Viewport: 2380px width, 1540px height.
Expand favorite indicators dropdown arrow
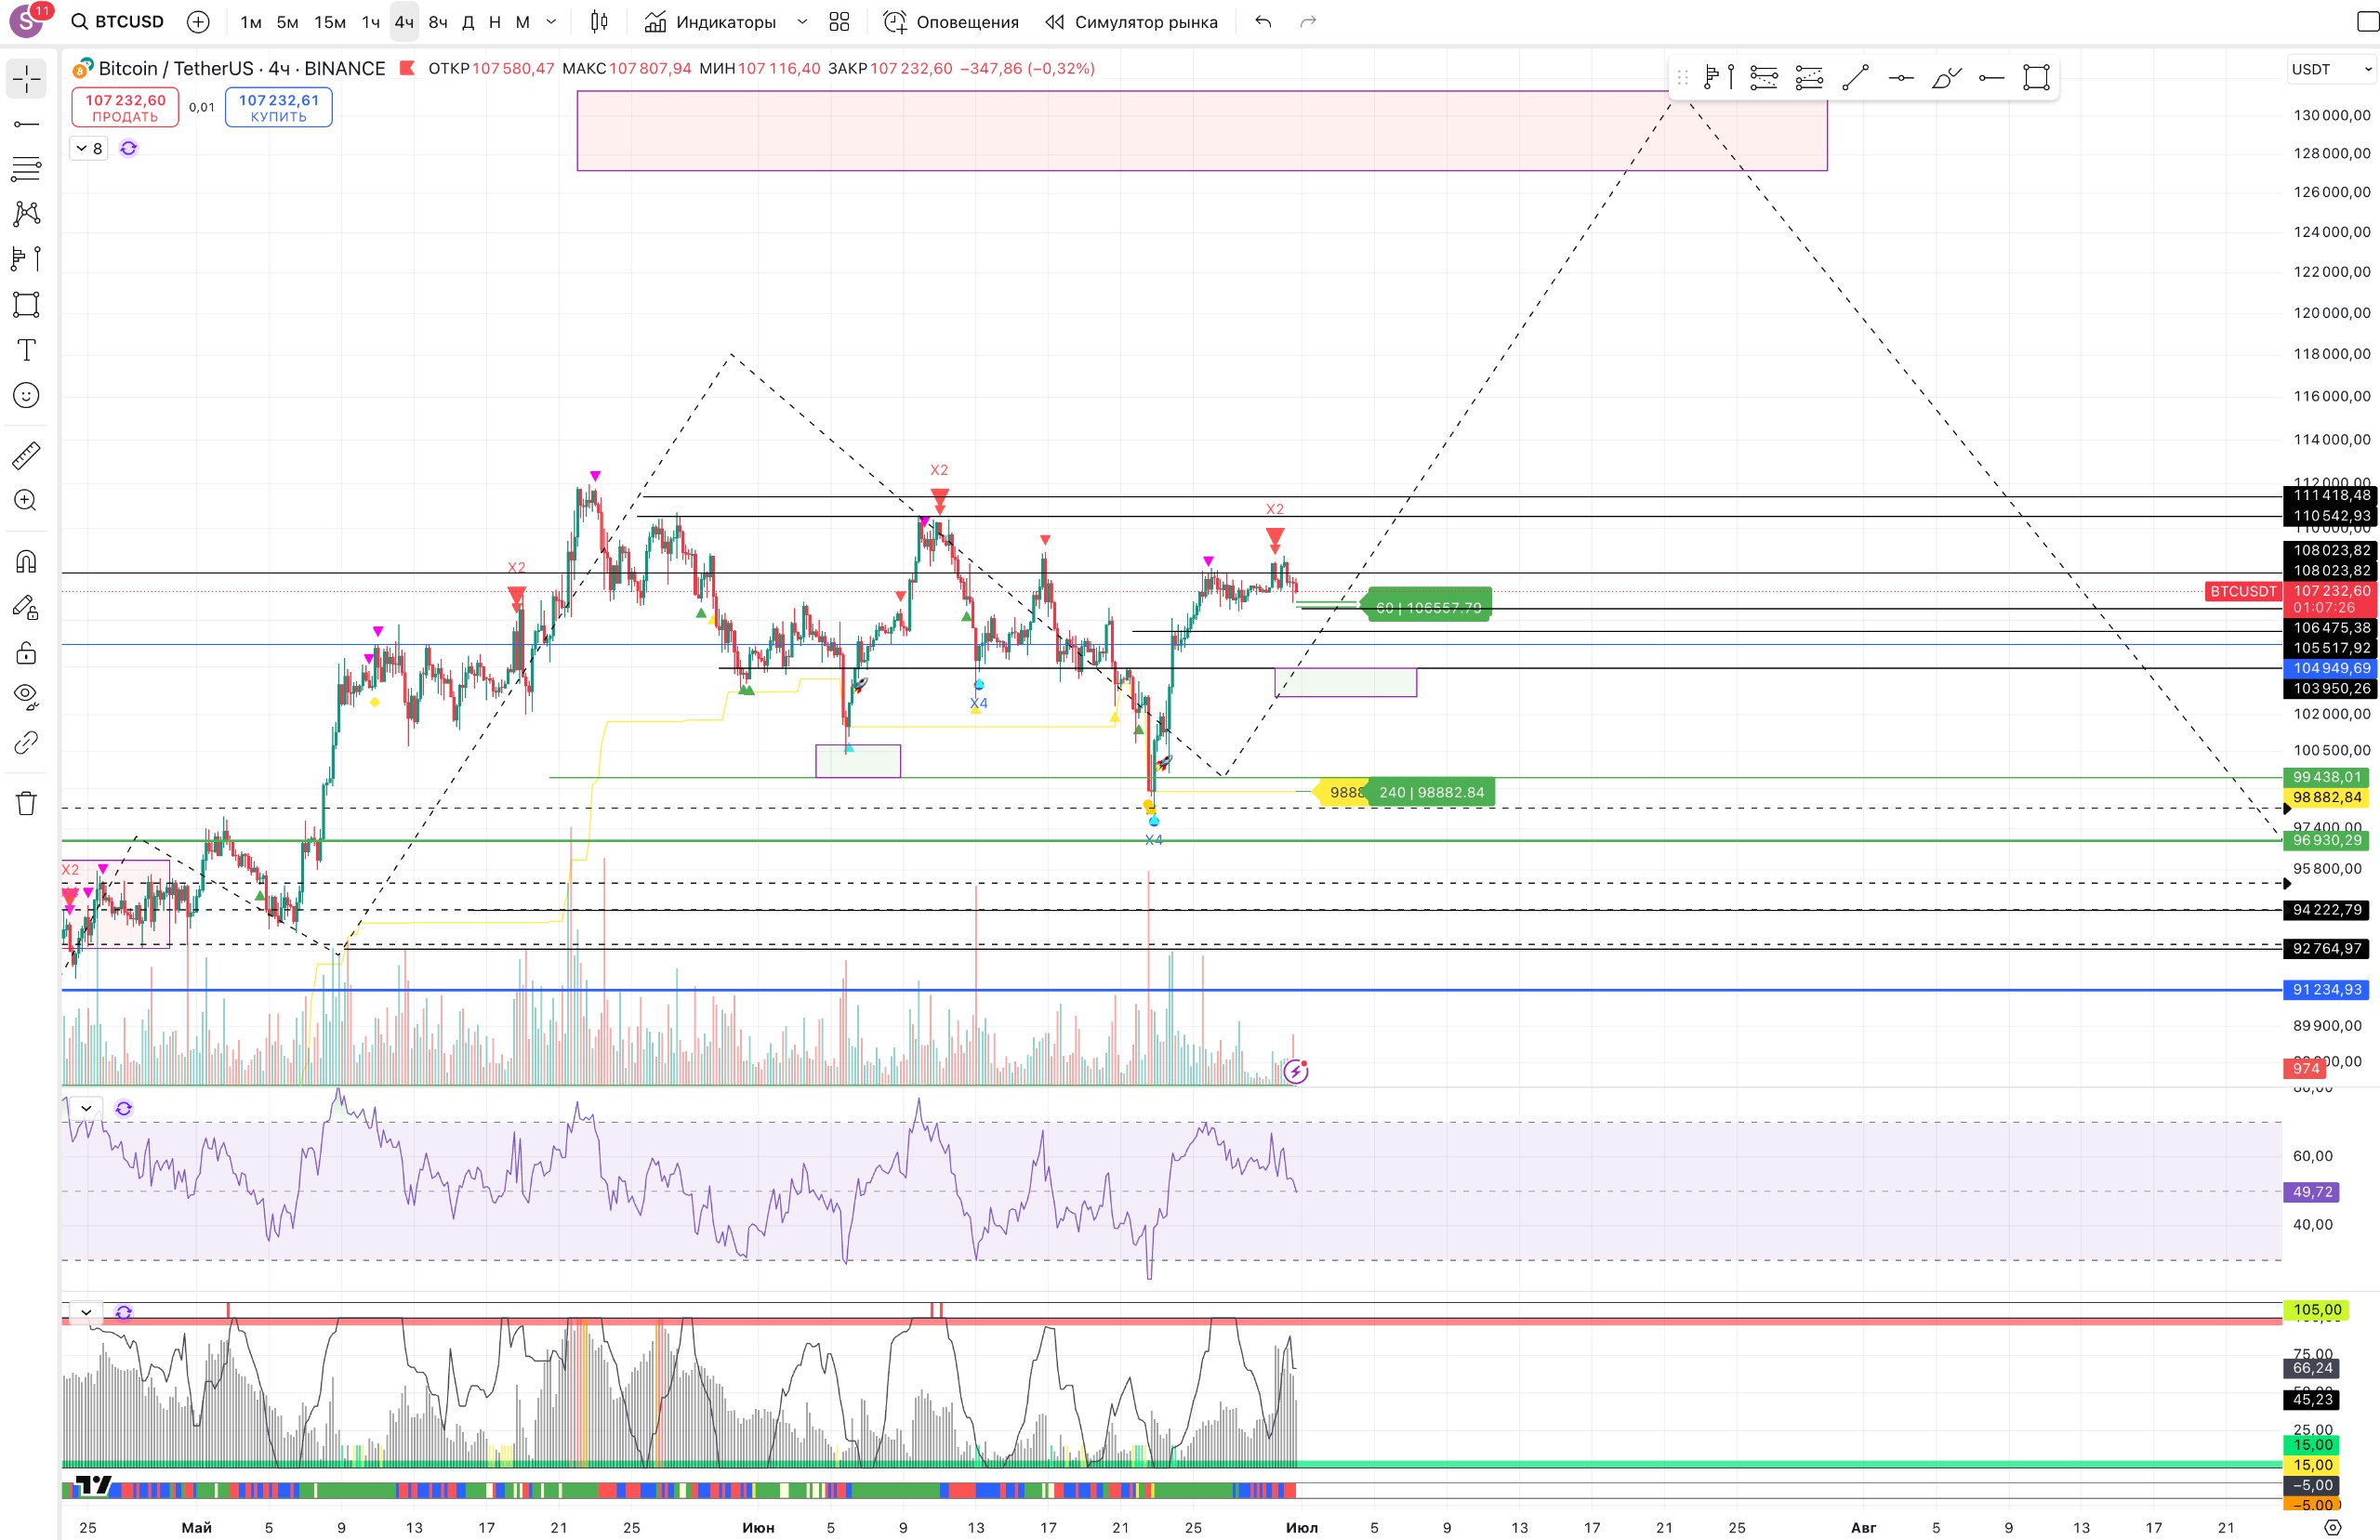(x=802, y=21)
